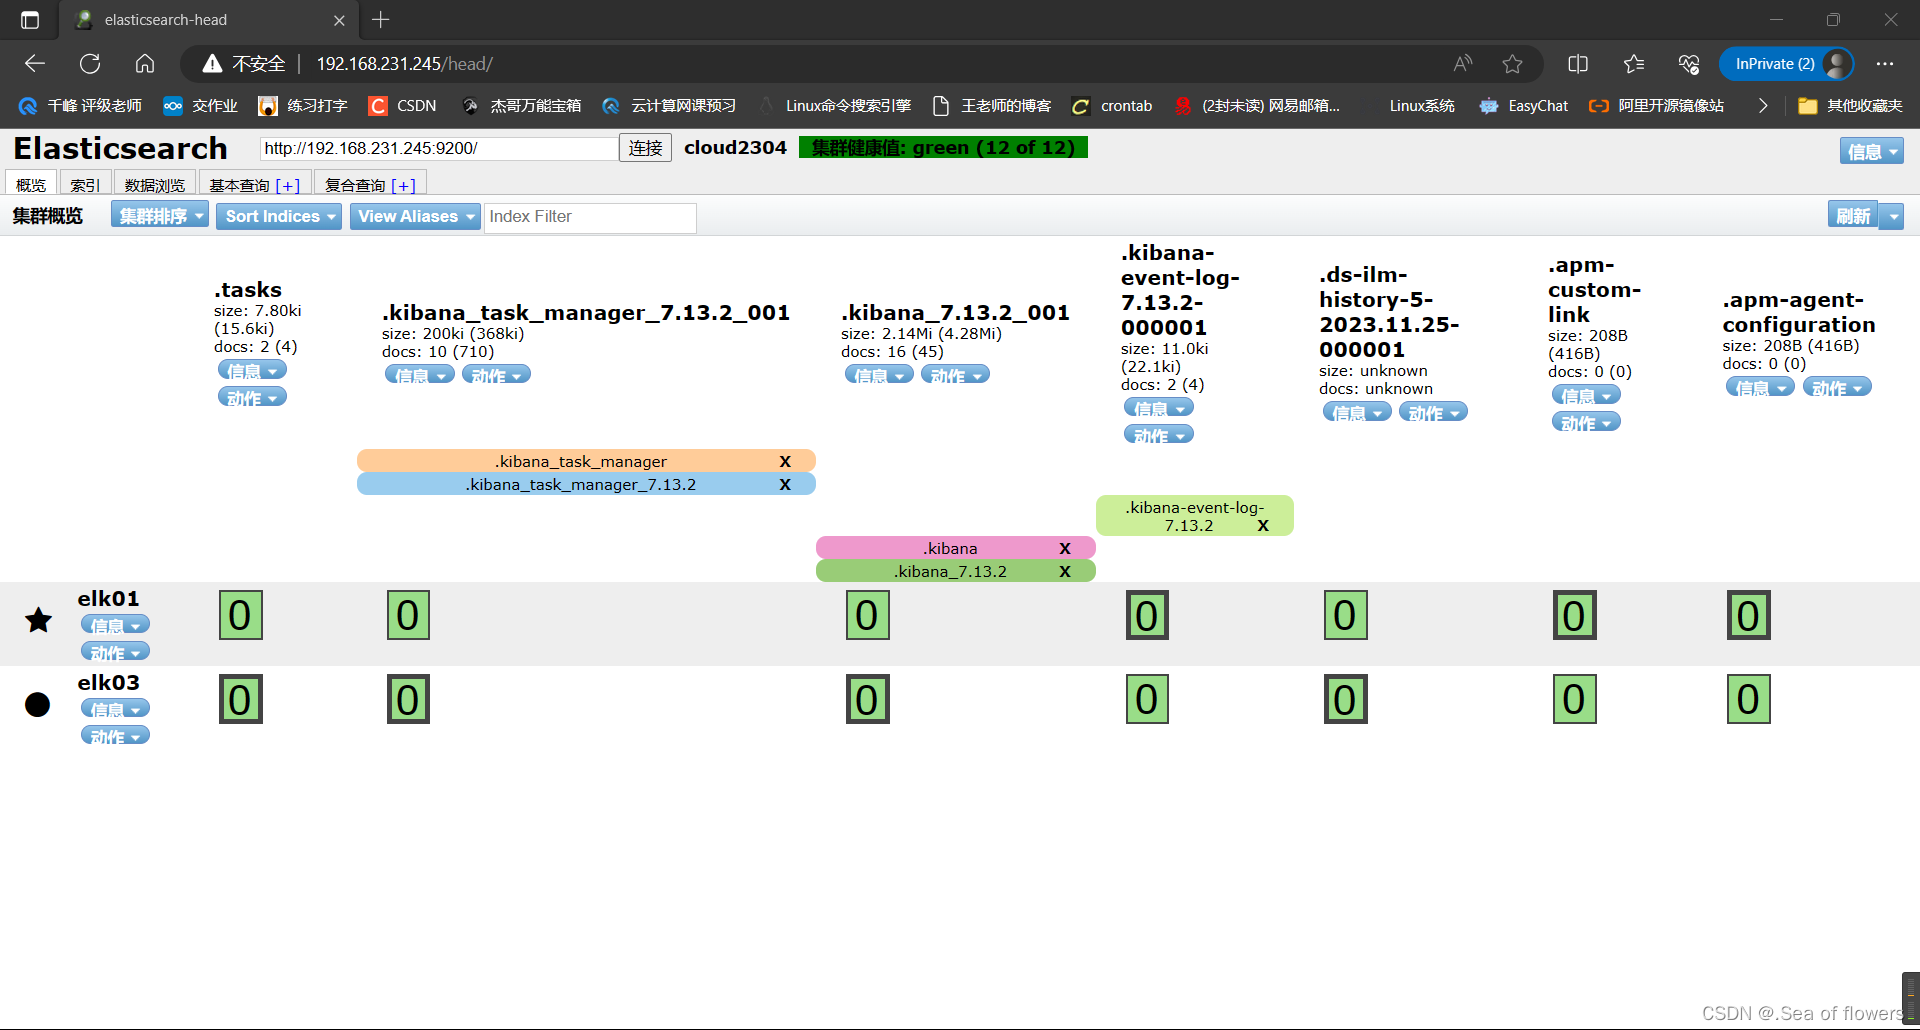Open 信息 dropdown for .ds-ilm-history index
The width and height of the screenshot is (1920, 1030).
(x=1357, y=412)
